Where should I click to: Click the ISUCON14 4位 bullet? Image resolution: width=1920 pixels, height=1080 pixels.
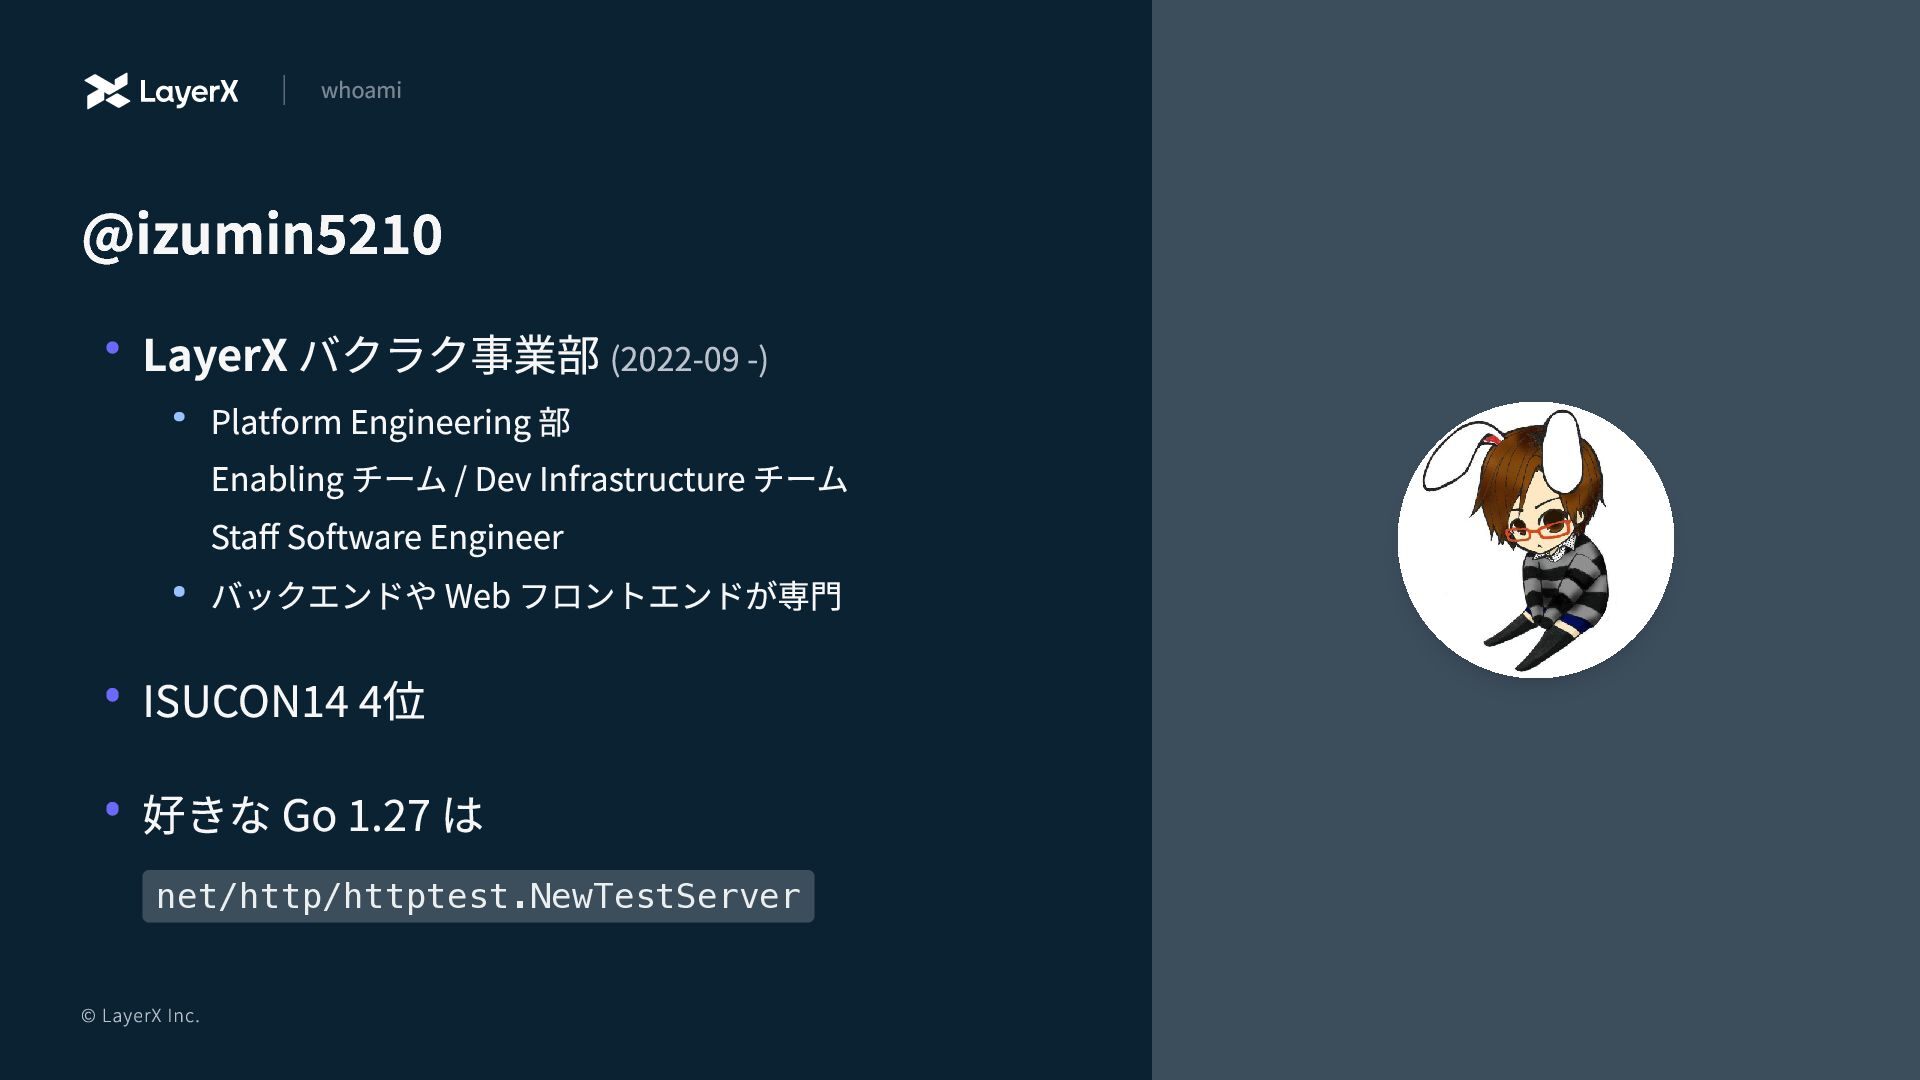(284, 701)
